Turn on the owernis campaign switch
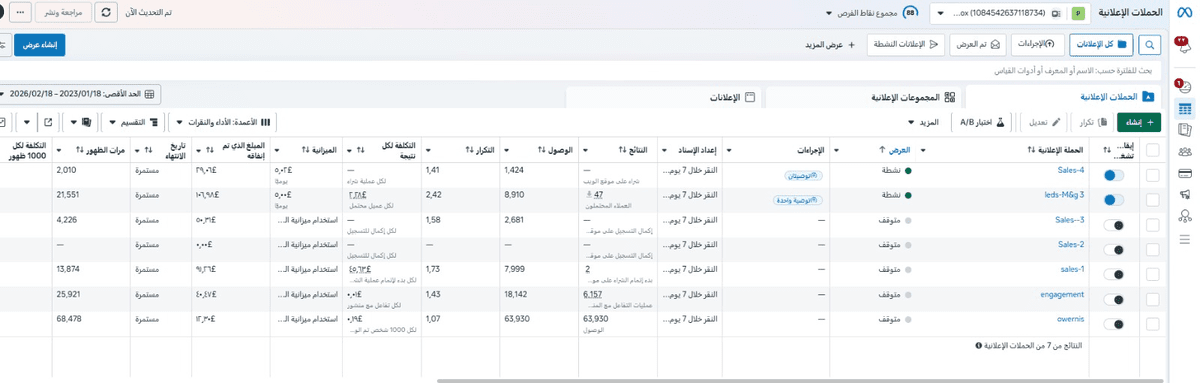 1113,324
